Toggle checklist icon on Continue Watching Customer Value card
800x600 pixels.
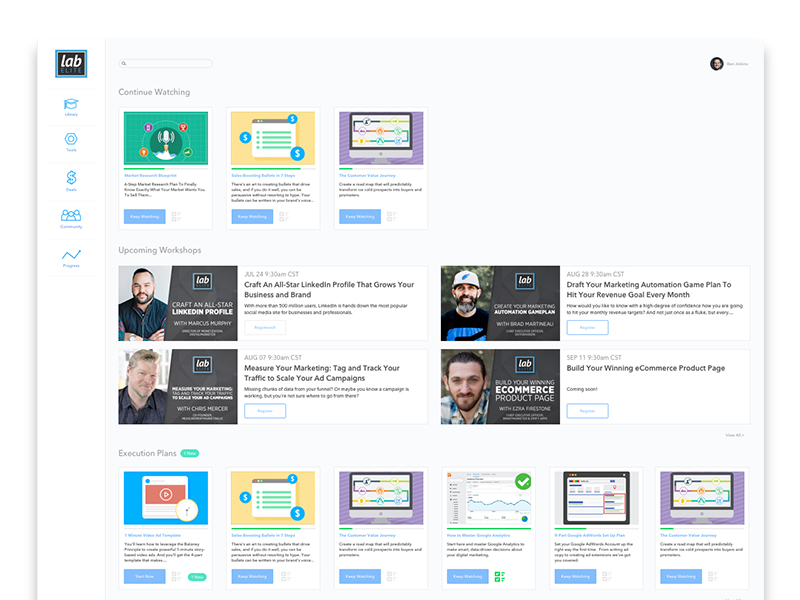pos(391,217)
